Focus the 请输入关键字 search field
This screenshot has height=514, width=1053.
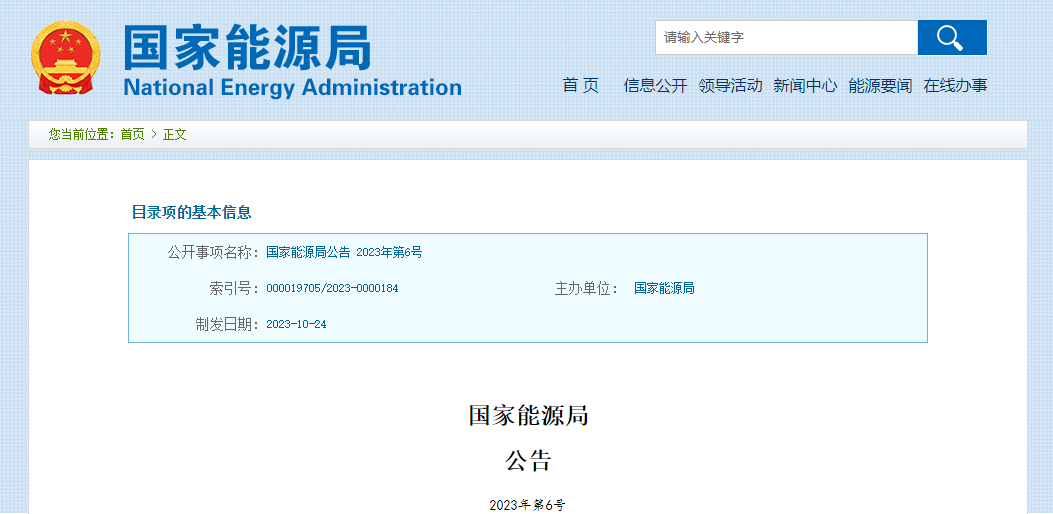point(786,38)
